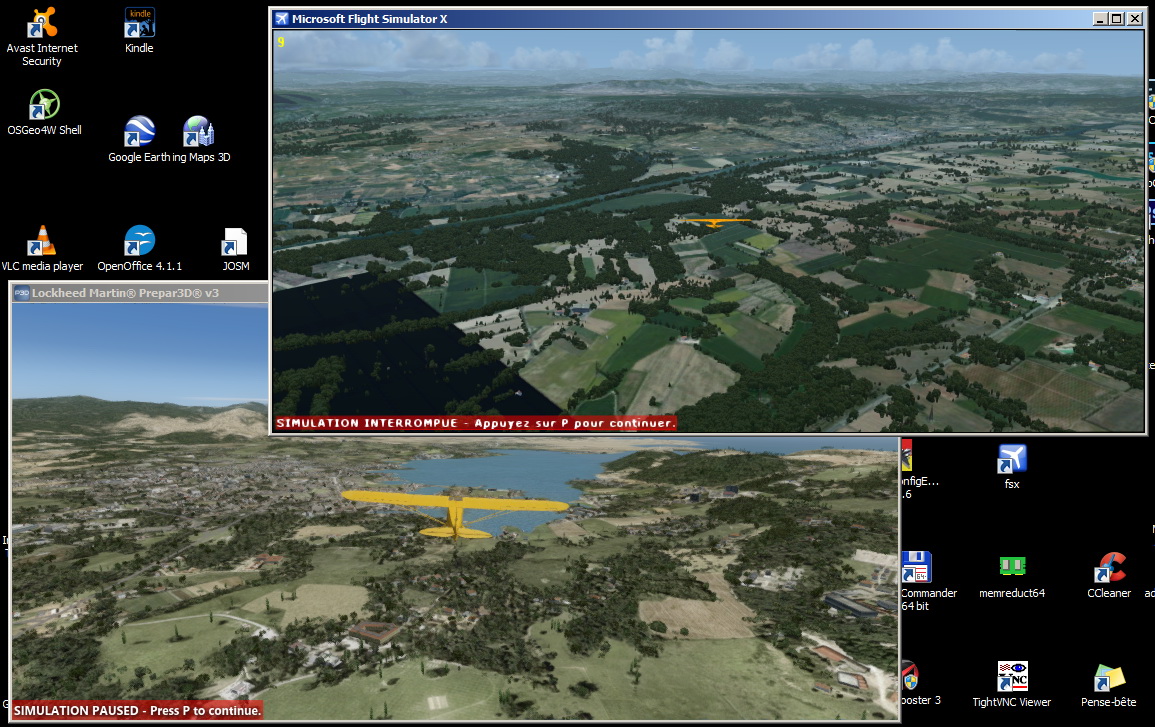1155x727 pixels.
Task: Click the yellow aircraft in Flight Simulator X
Action: point(714,221)
